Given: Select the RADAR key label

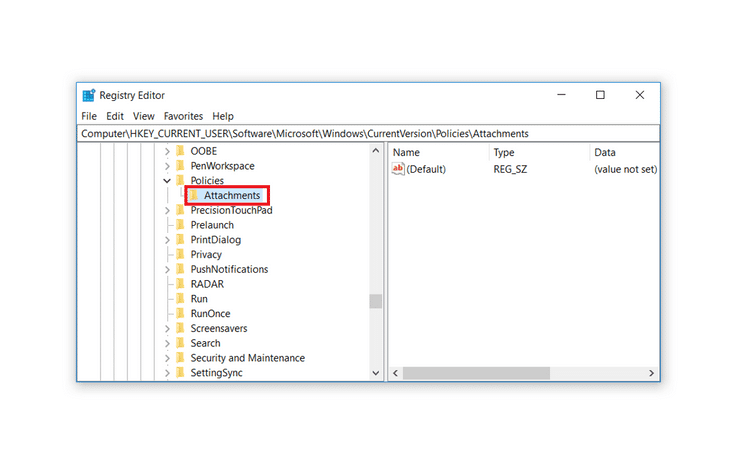Looking at the screenshot, I should point(207,284).
